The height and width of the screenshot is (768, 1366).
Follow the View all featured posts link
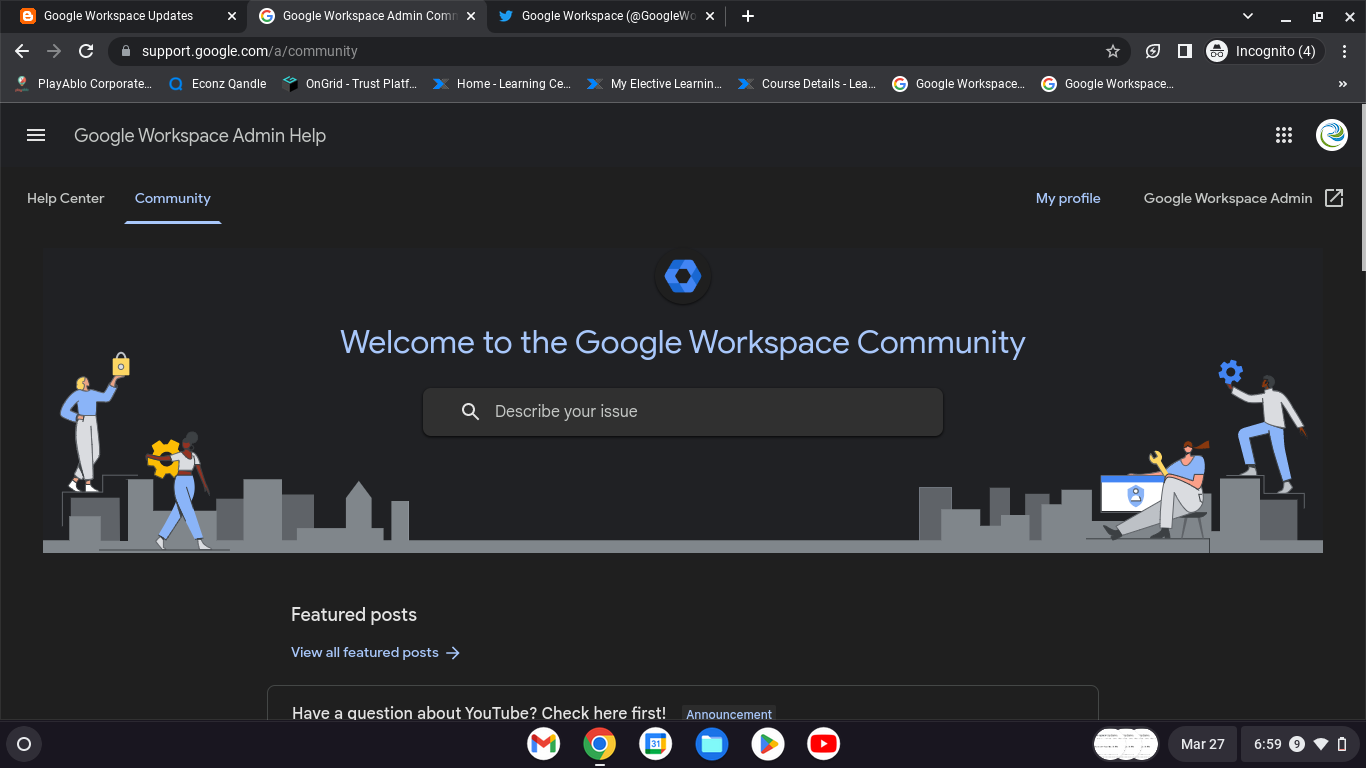(x=376, y=652)
